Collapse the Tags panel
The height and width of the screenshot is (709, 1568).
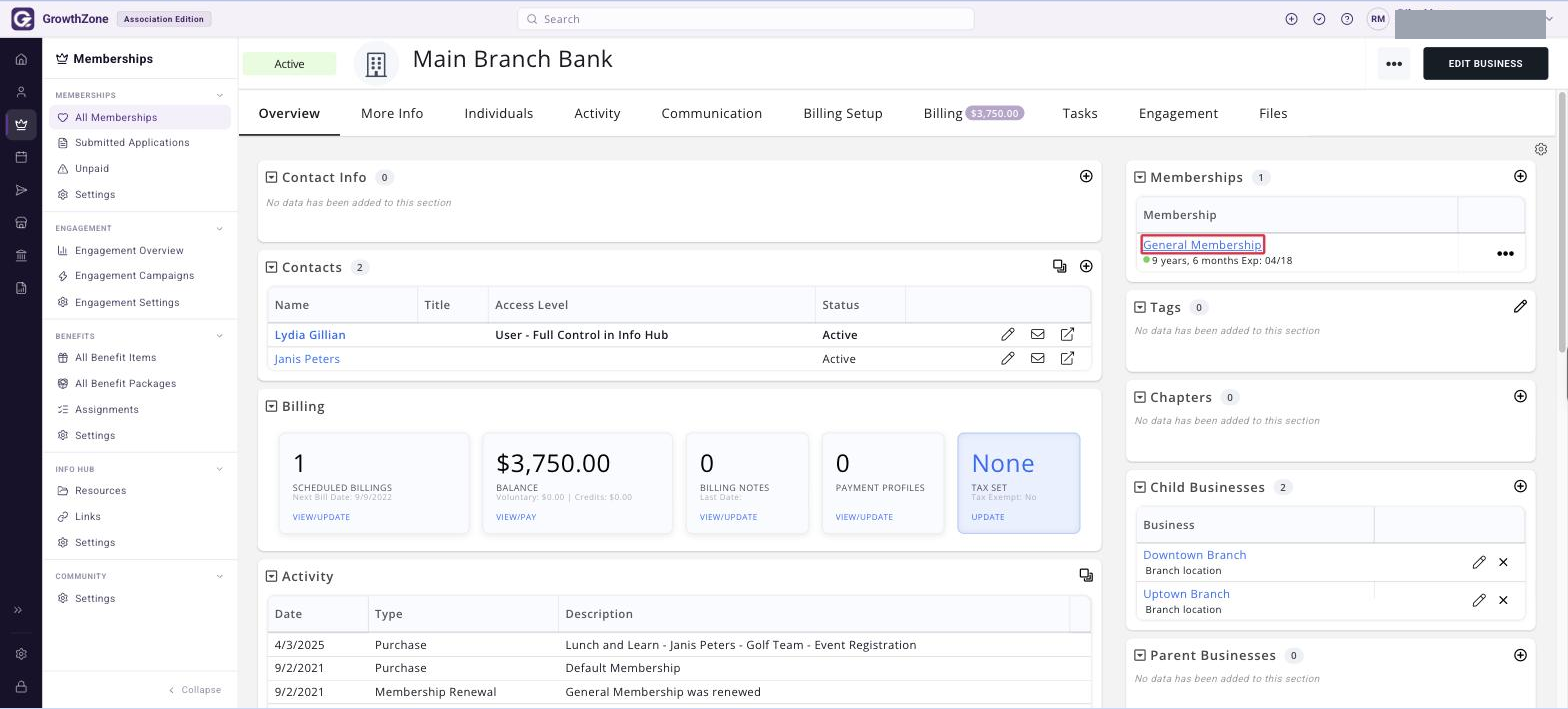coord(1139,307)
